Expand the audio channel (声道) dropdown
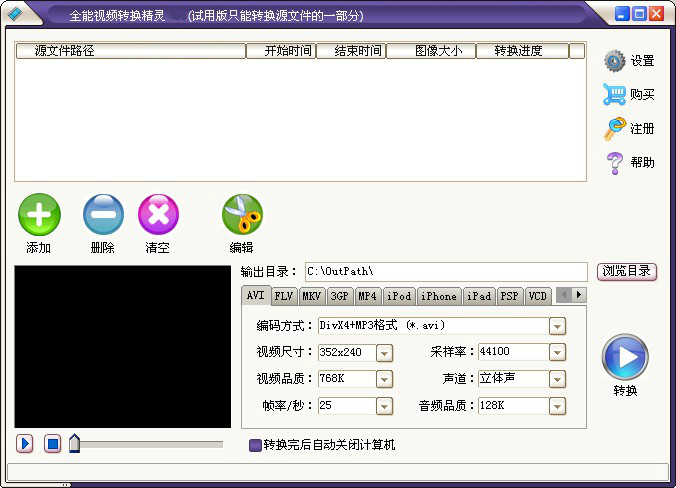 point(557,379)
